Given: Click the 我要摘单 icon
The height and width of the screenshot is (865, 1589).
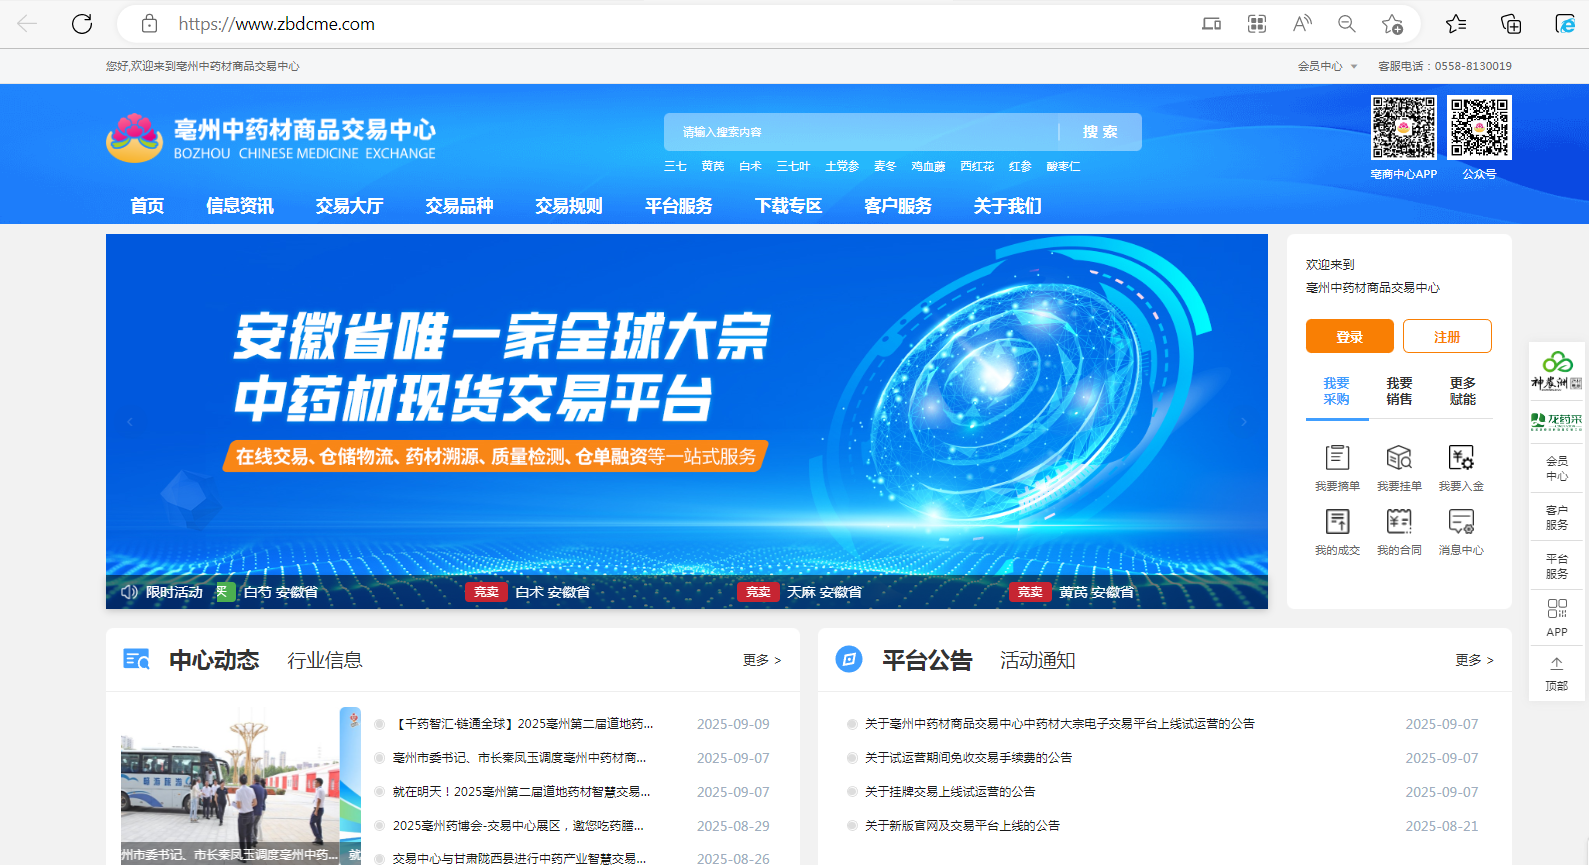Looking at the screenshot, I should coord(1337,459).
